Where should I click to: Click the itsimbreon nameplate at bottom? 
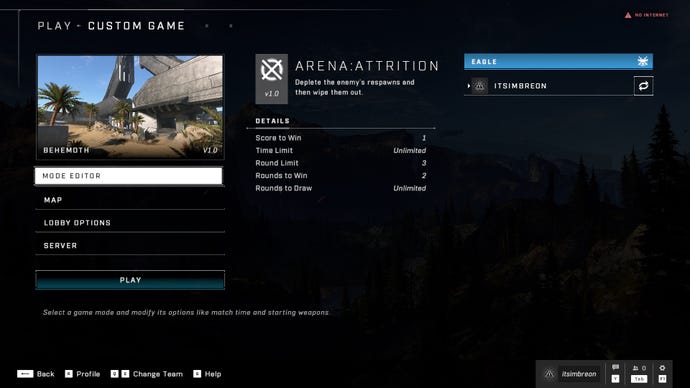[579, 374]
